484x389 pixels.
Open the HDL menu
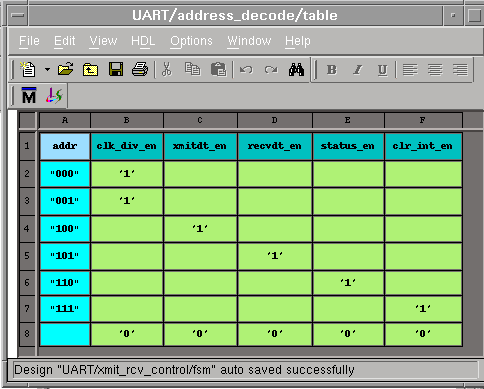(143, 41)
